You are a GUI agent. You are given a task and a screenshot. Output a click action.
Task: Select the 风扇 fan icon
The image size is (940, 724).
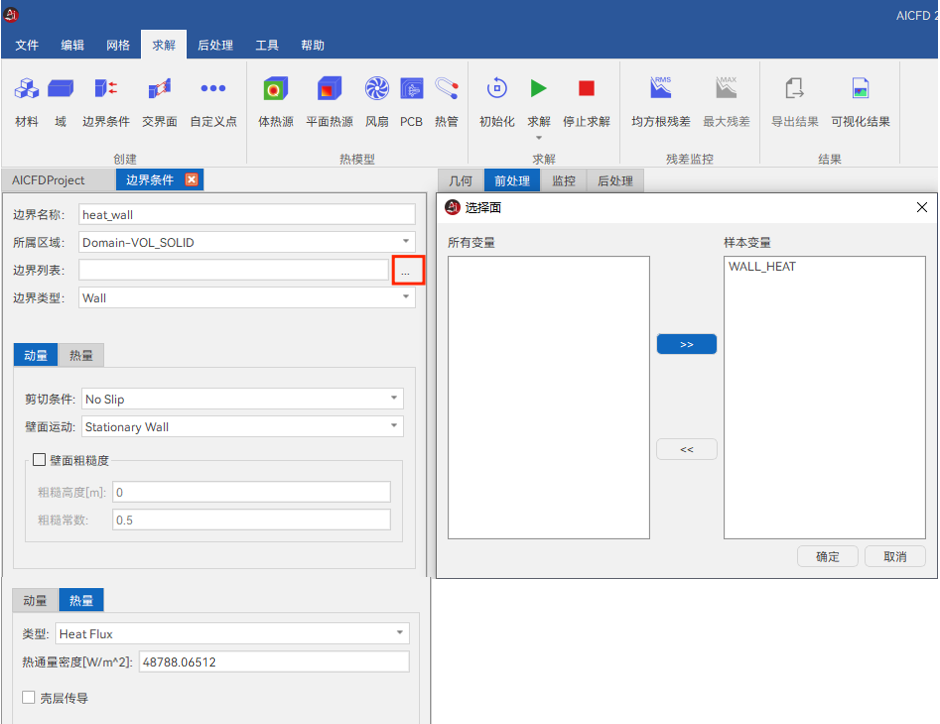377,89
